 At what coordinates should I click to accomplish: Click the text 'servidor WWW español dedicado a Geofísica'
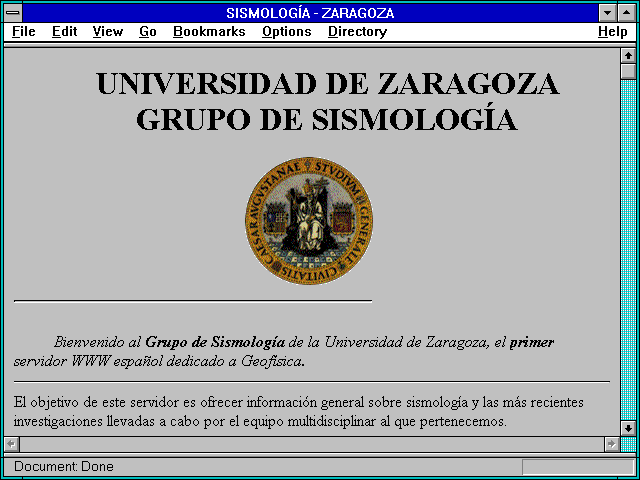[x=158, y=362]
